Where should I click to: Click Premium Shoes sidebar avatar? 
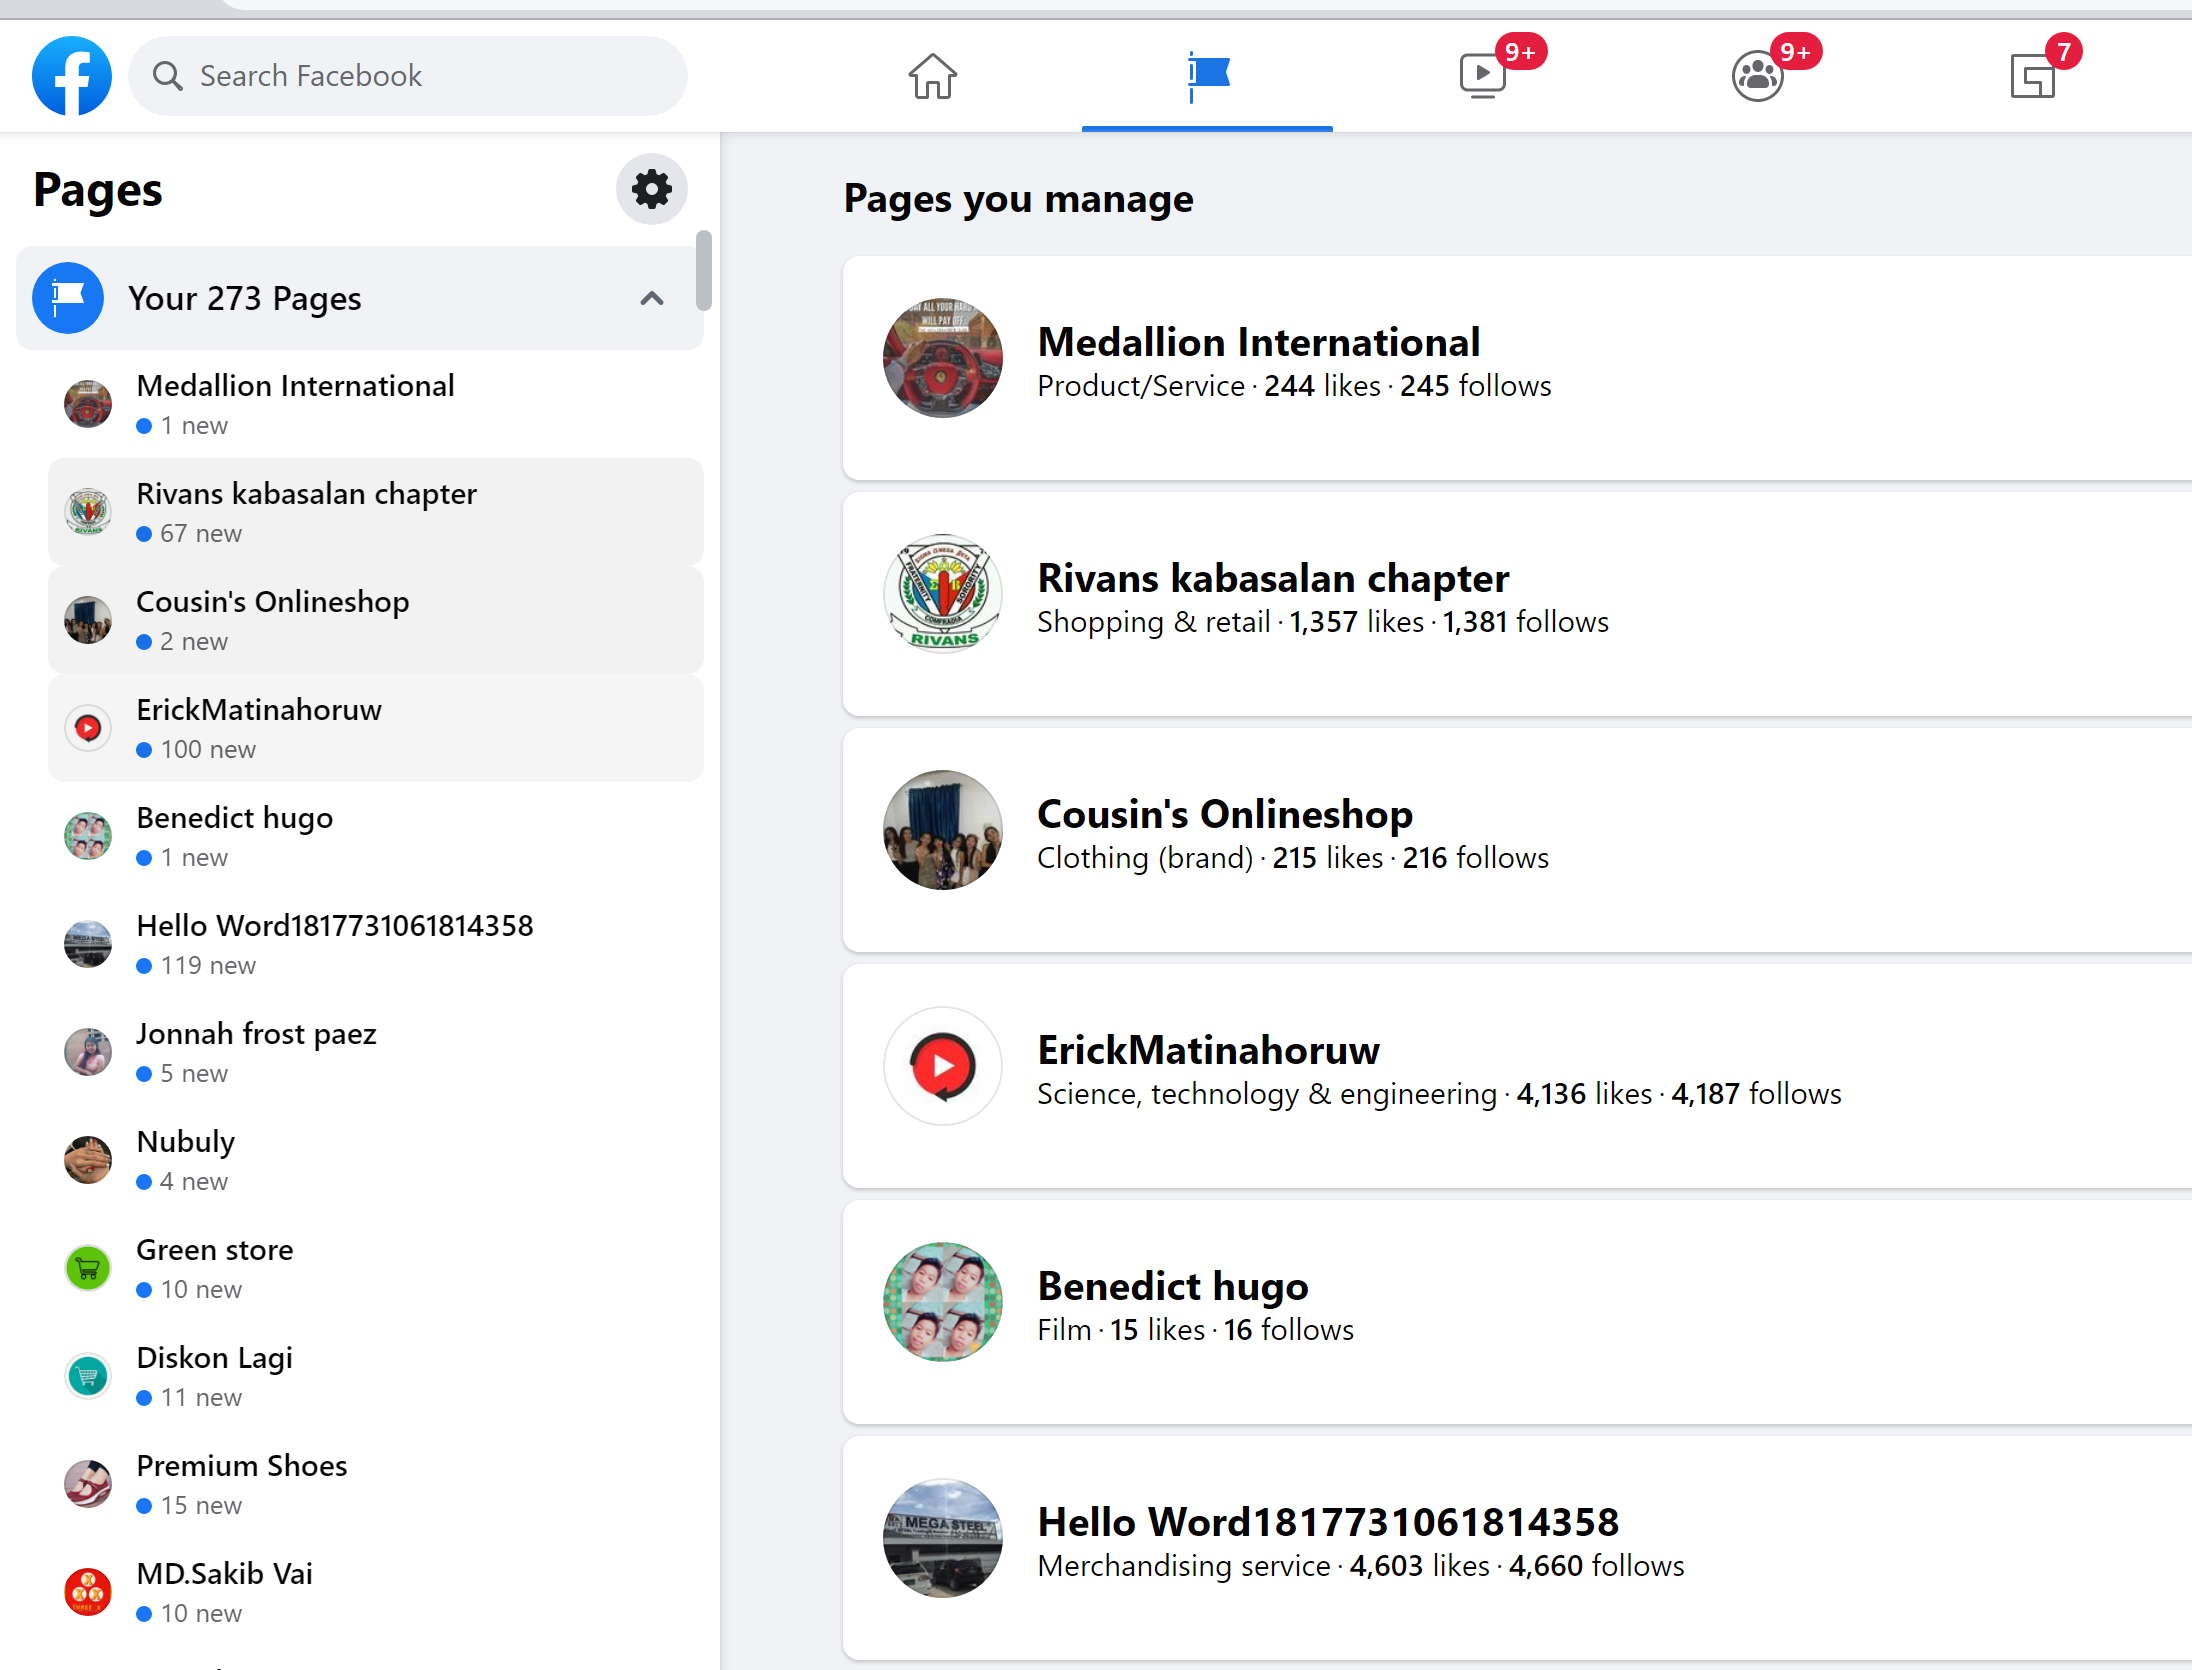click(88, 1484)
